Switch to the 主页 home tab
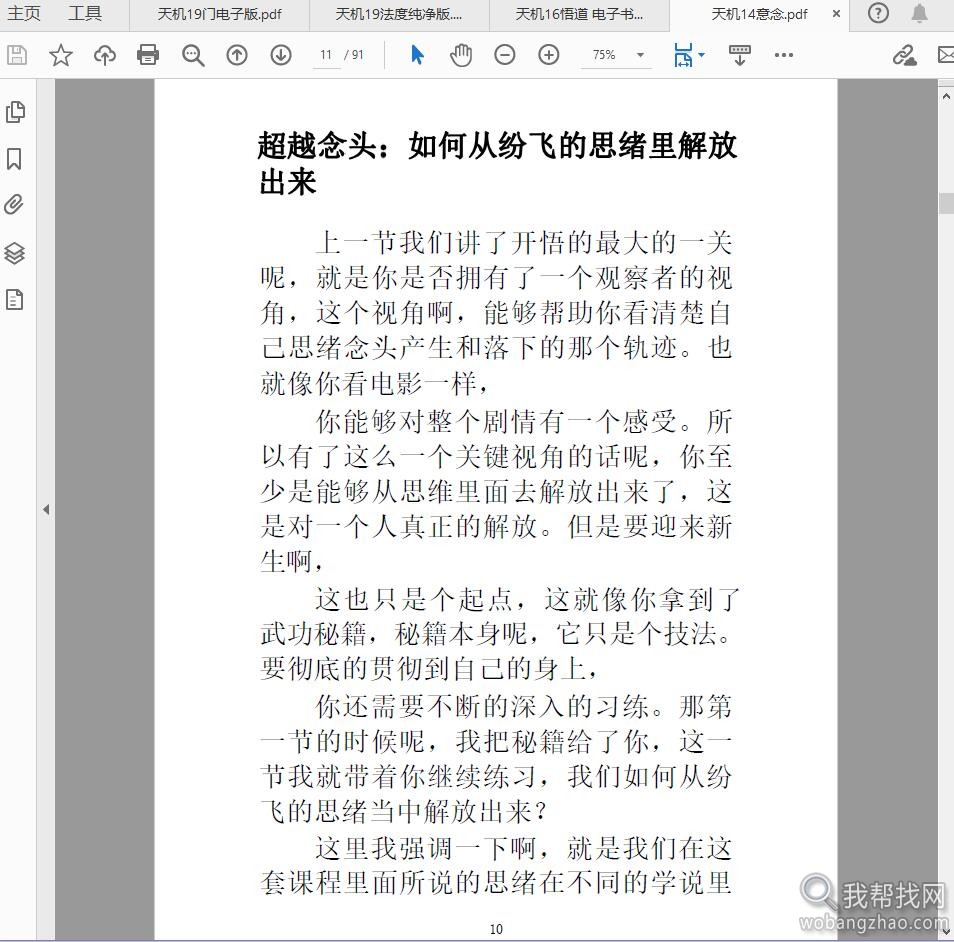This screenshot has width=954, height=942. tap(24, 13)
